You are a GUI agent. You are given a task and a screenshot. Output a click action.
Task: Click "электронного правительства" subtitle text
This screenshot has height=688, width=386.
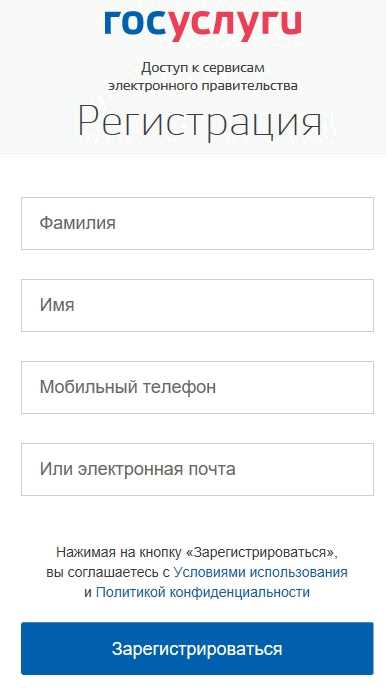(203, 85)
